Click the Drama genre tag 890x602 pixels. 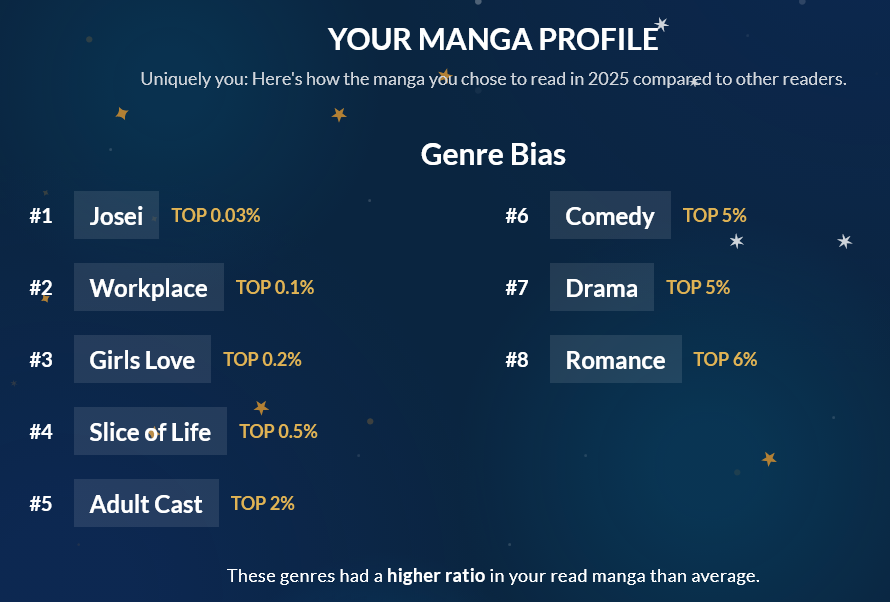[x=601, y=288]
